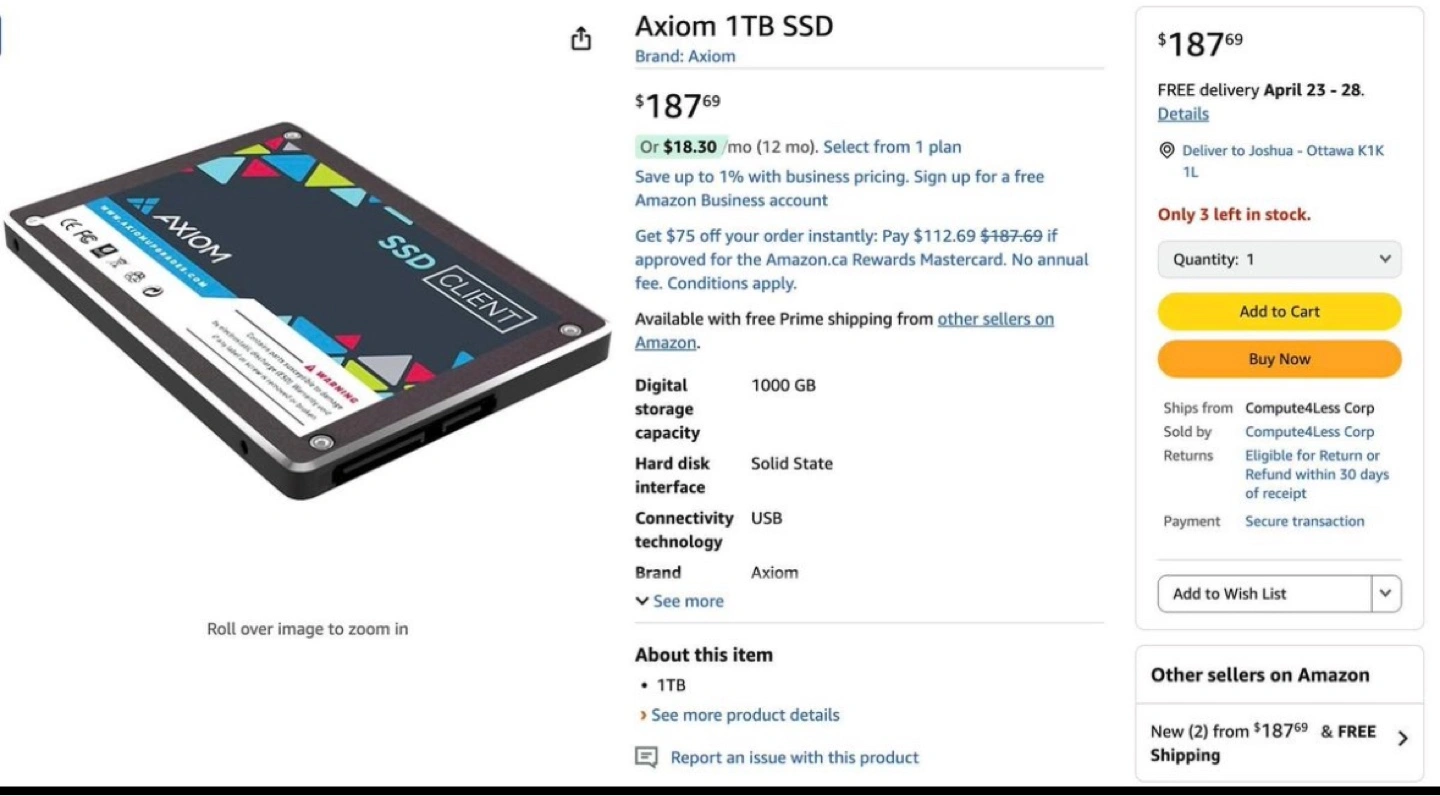The width and height of the screenshot is (1440, 796).
Task: Click the Axiom SSD product image
Action: click(x=306, y=310)
